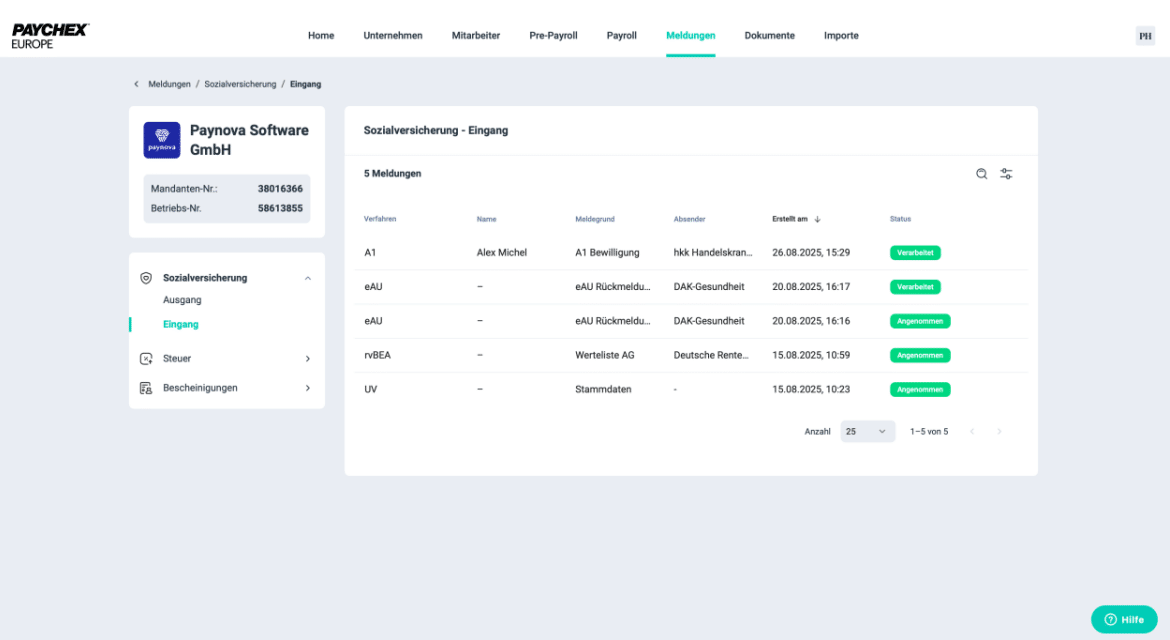Click pagination text 1–5 von 5
1170x640 pixels.
(x=929, y=432)
